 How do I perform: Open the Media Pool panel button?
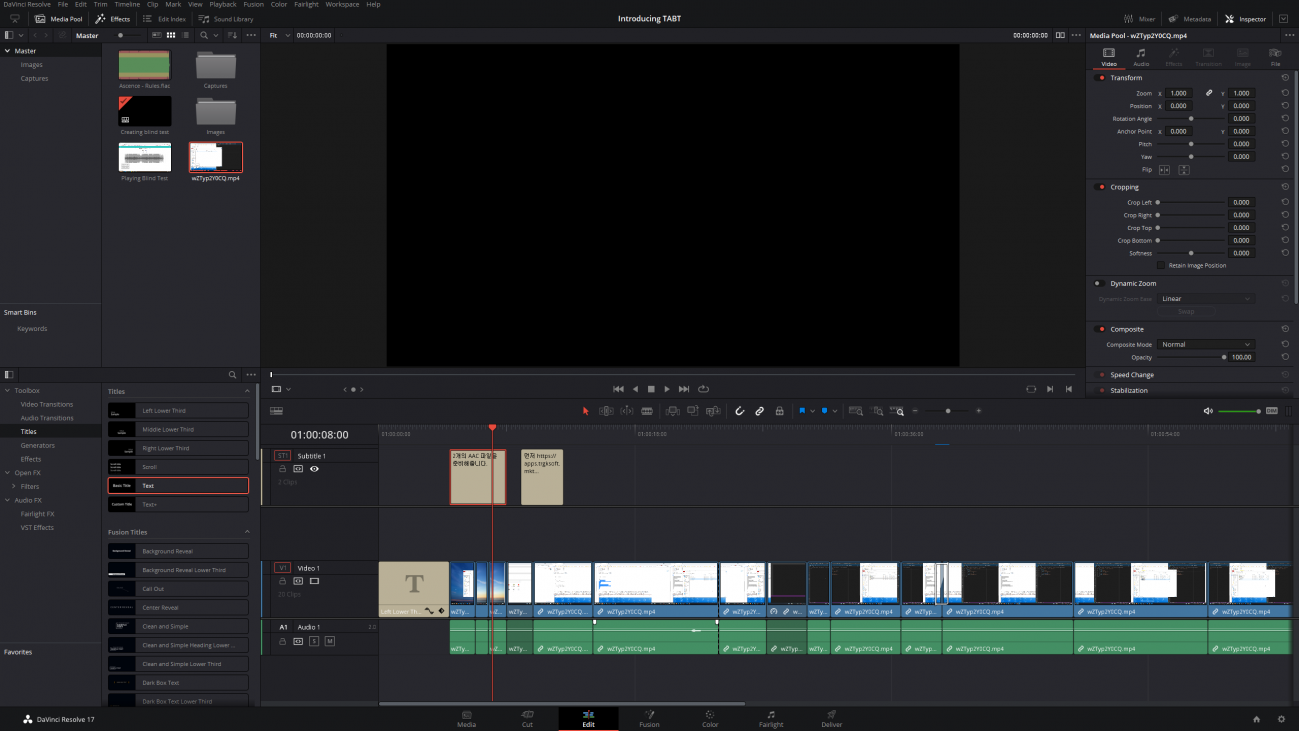click(59, 19)
